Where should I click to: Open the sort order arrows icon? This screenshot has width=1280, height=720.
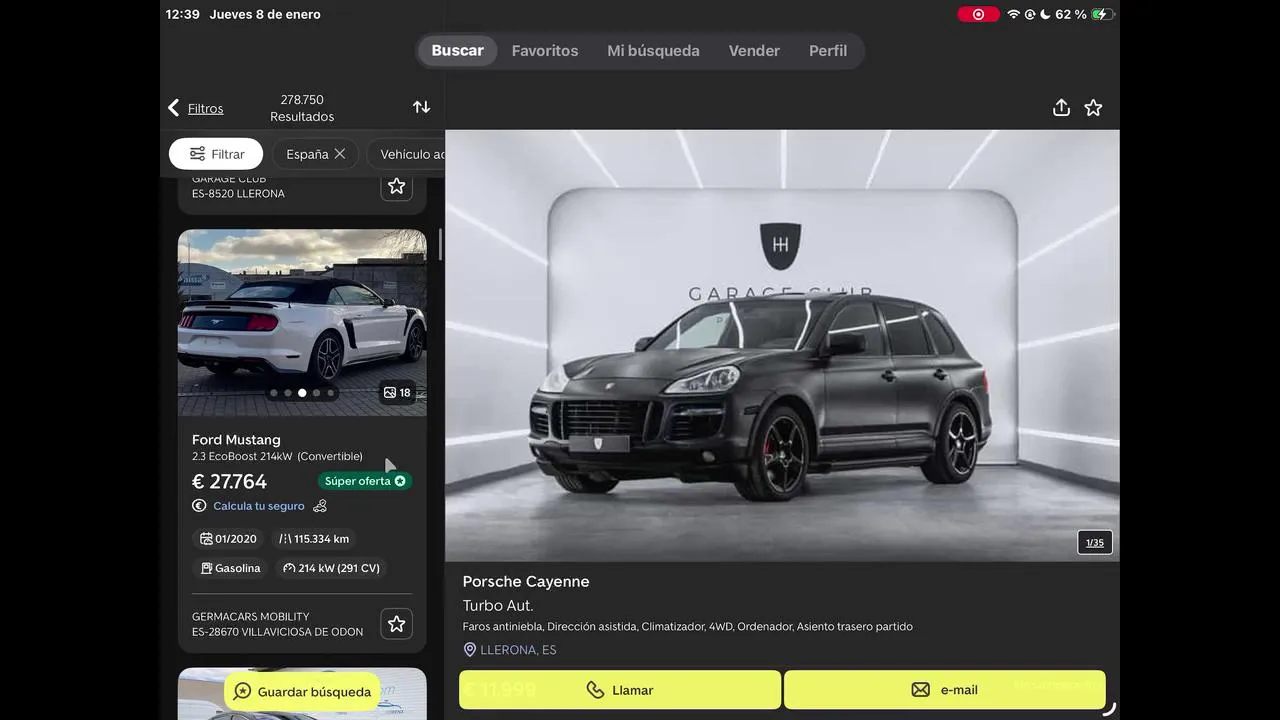422,107
